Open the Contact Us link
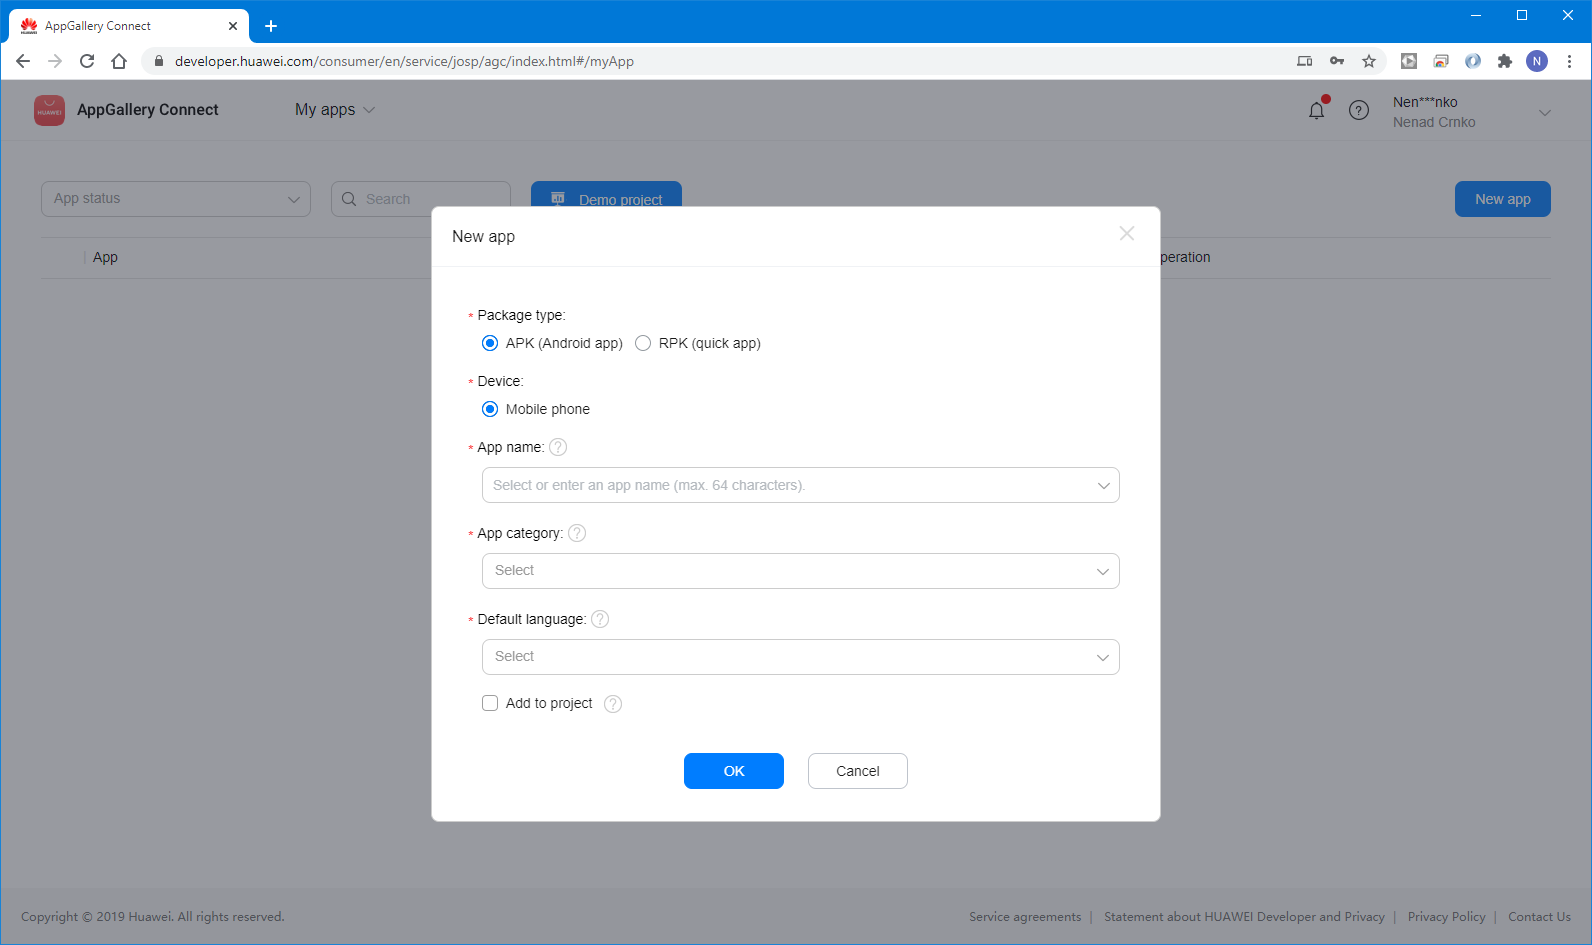Viewport: 1592px width, 945px height. (1539, 917)
